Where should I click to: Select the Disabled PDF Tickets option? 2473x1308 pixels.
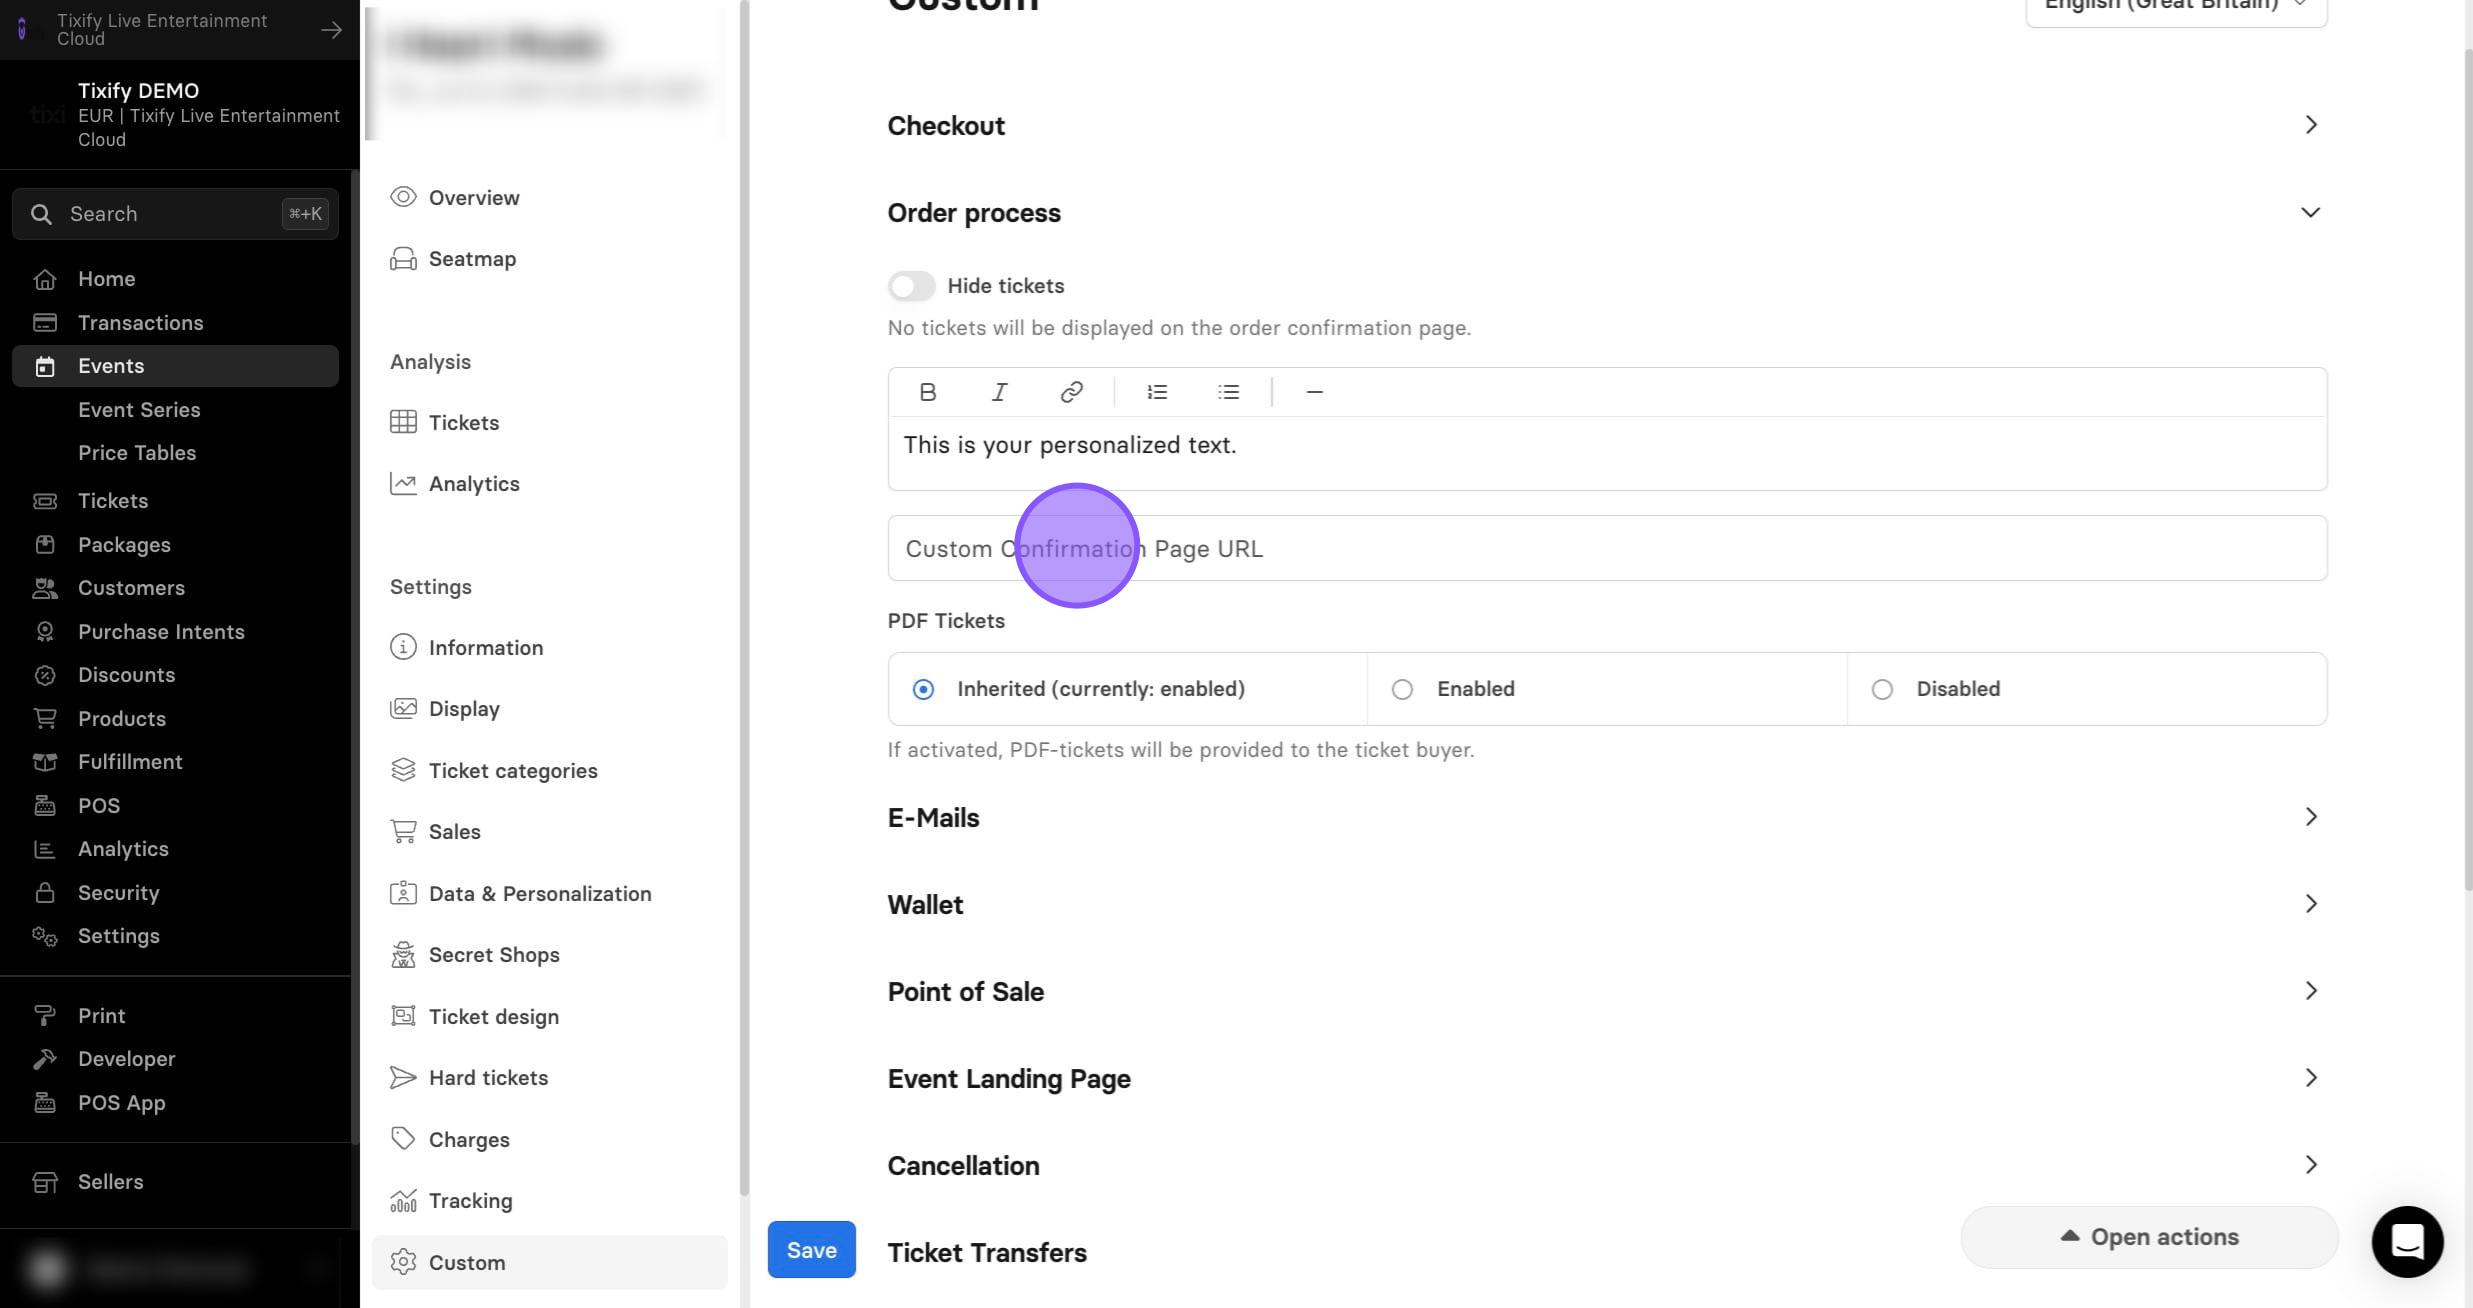(2087, 689)
